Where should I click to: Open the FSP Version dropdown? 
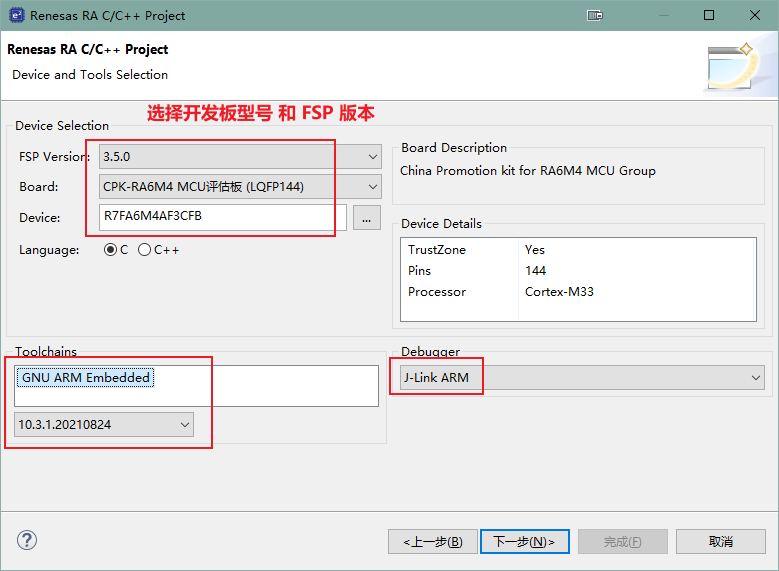(240, 157)
